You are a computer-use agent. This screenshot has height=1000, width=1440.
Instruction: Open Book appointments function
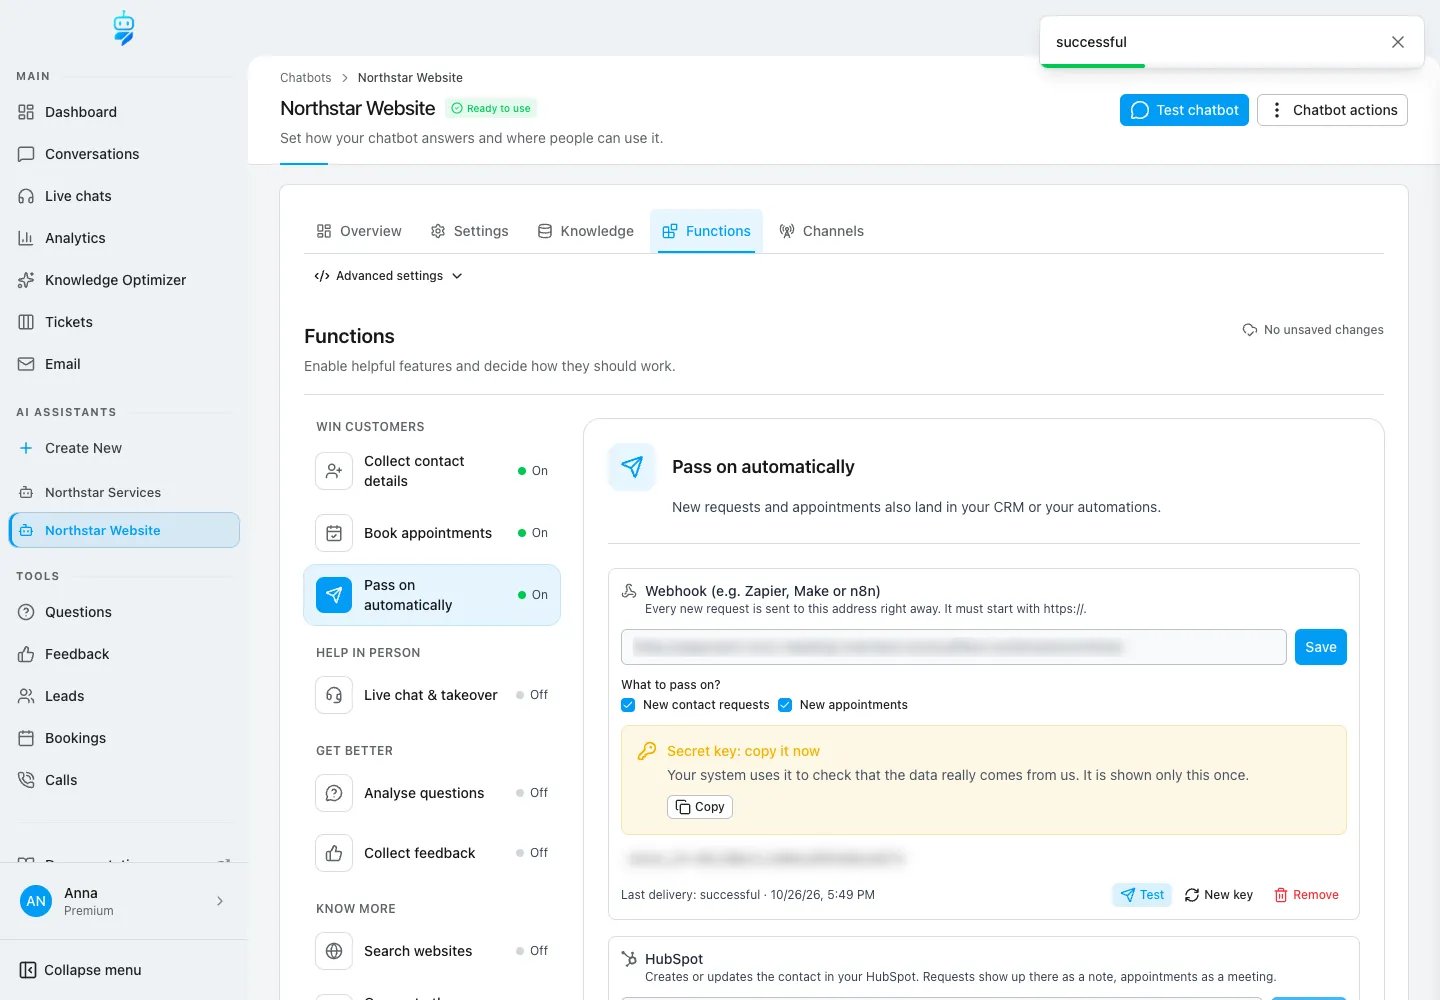click(x=432, y=533)
